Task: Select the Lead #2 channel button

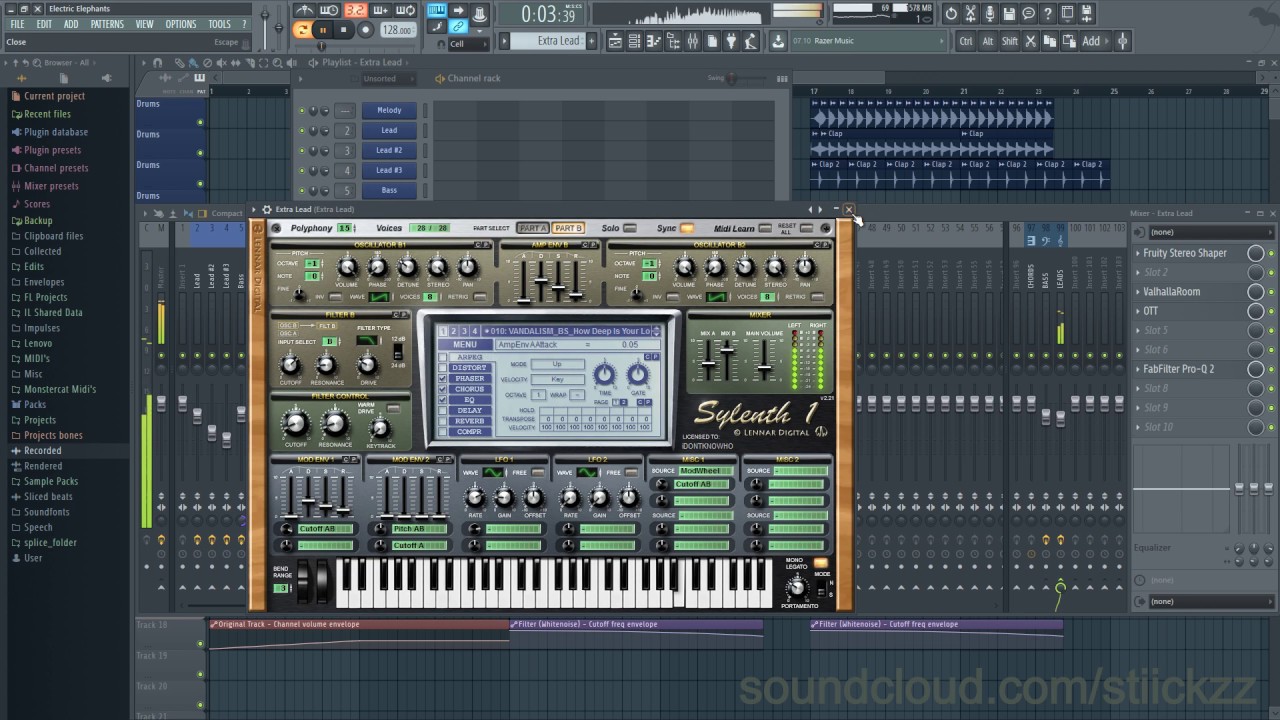Action: [x=389, y=150]
